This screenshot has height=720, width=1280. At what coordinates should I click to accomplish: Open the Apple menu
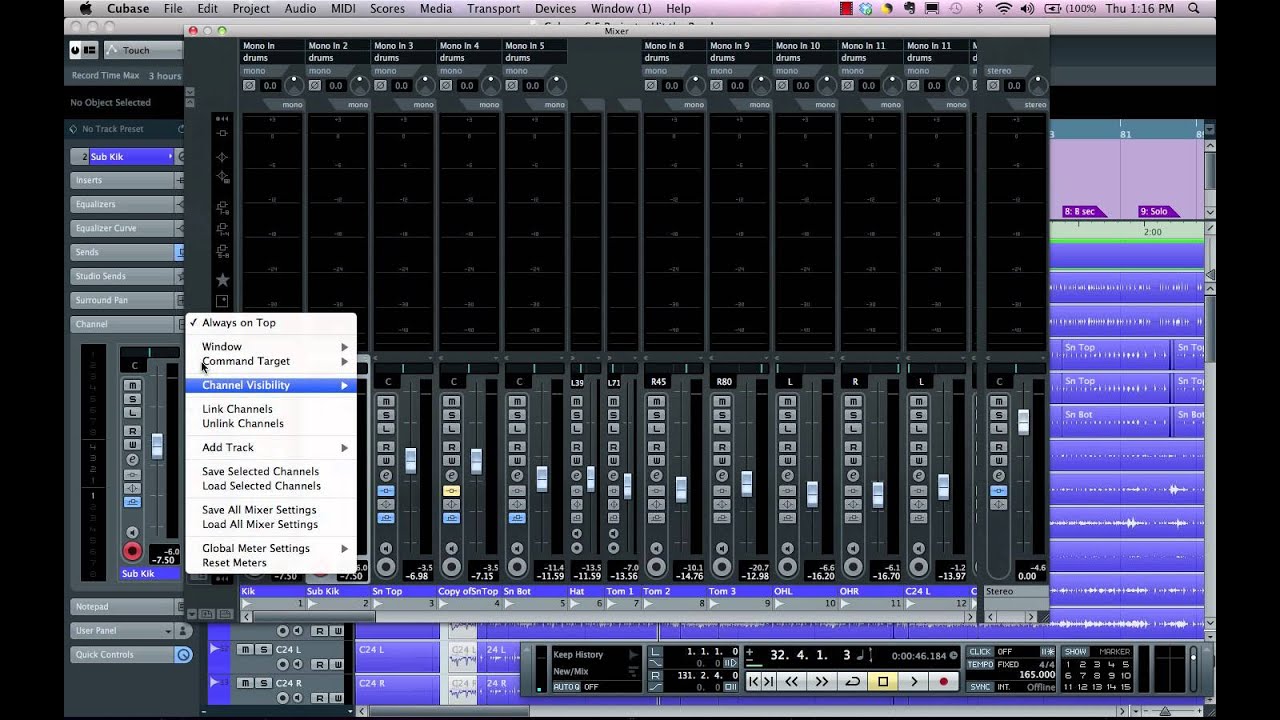coord(86,9)
